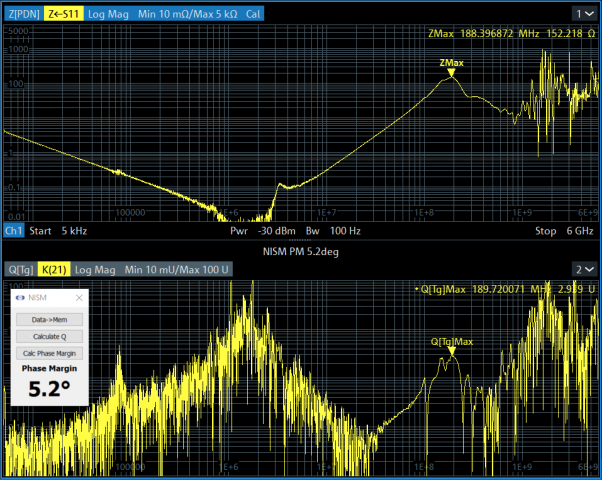Select the ZMax marker triangle on trace

click(452, 73)
